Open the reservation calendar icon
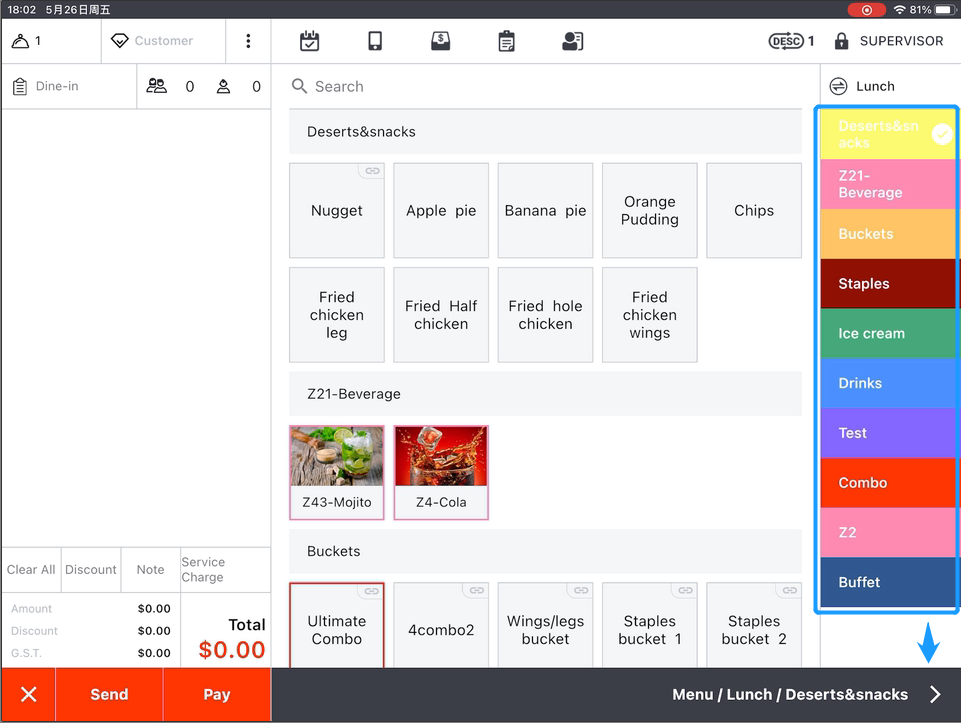The height and width of the screenshot is (723, 961). pyautogui.click(x=310, y=41)
